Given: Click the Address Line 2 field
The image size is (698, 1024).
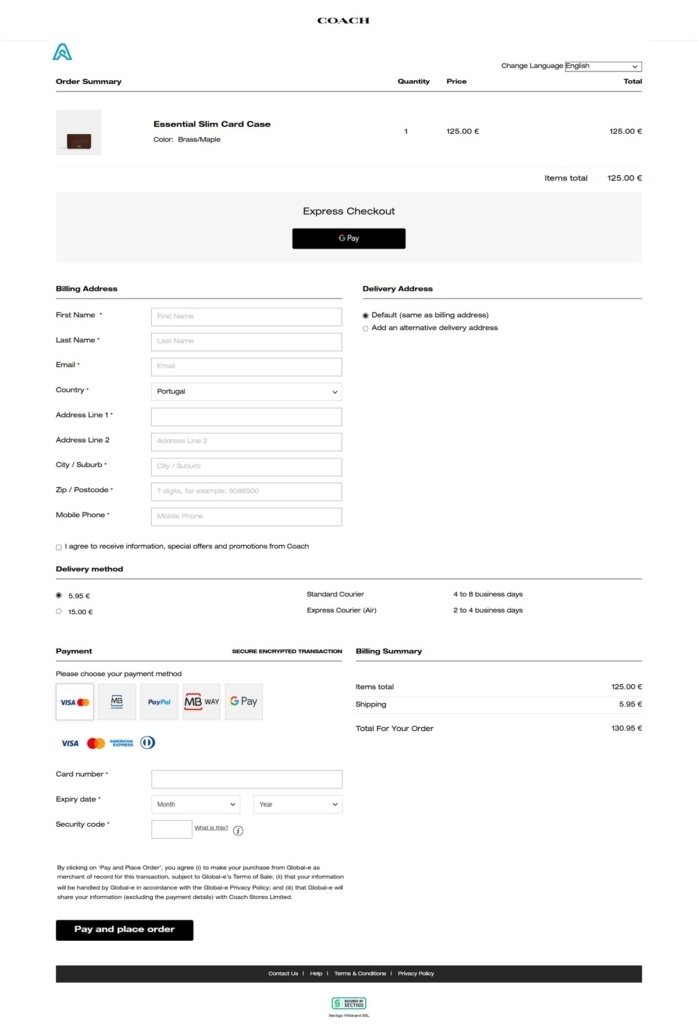Looking at the screenshot, I should pos(246,441).
